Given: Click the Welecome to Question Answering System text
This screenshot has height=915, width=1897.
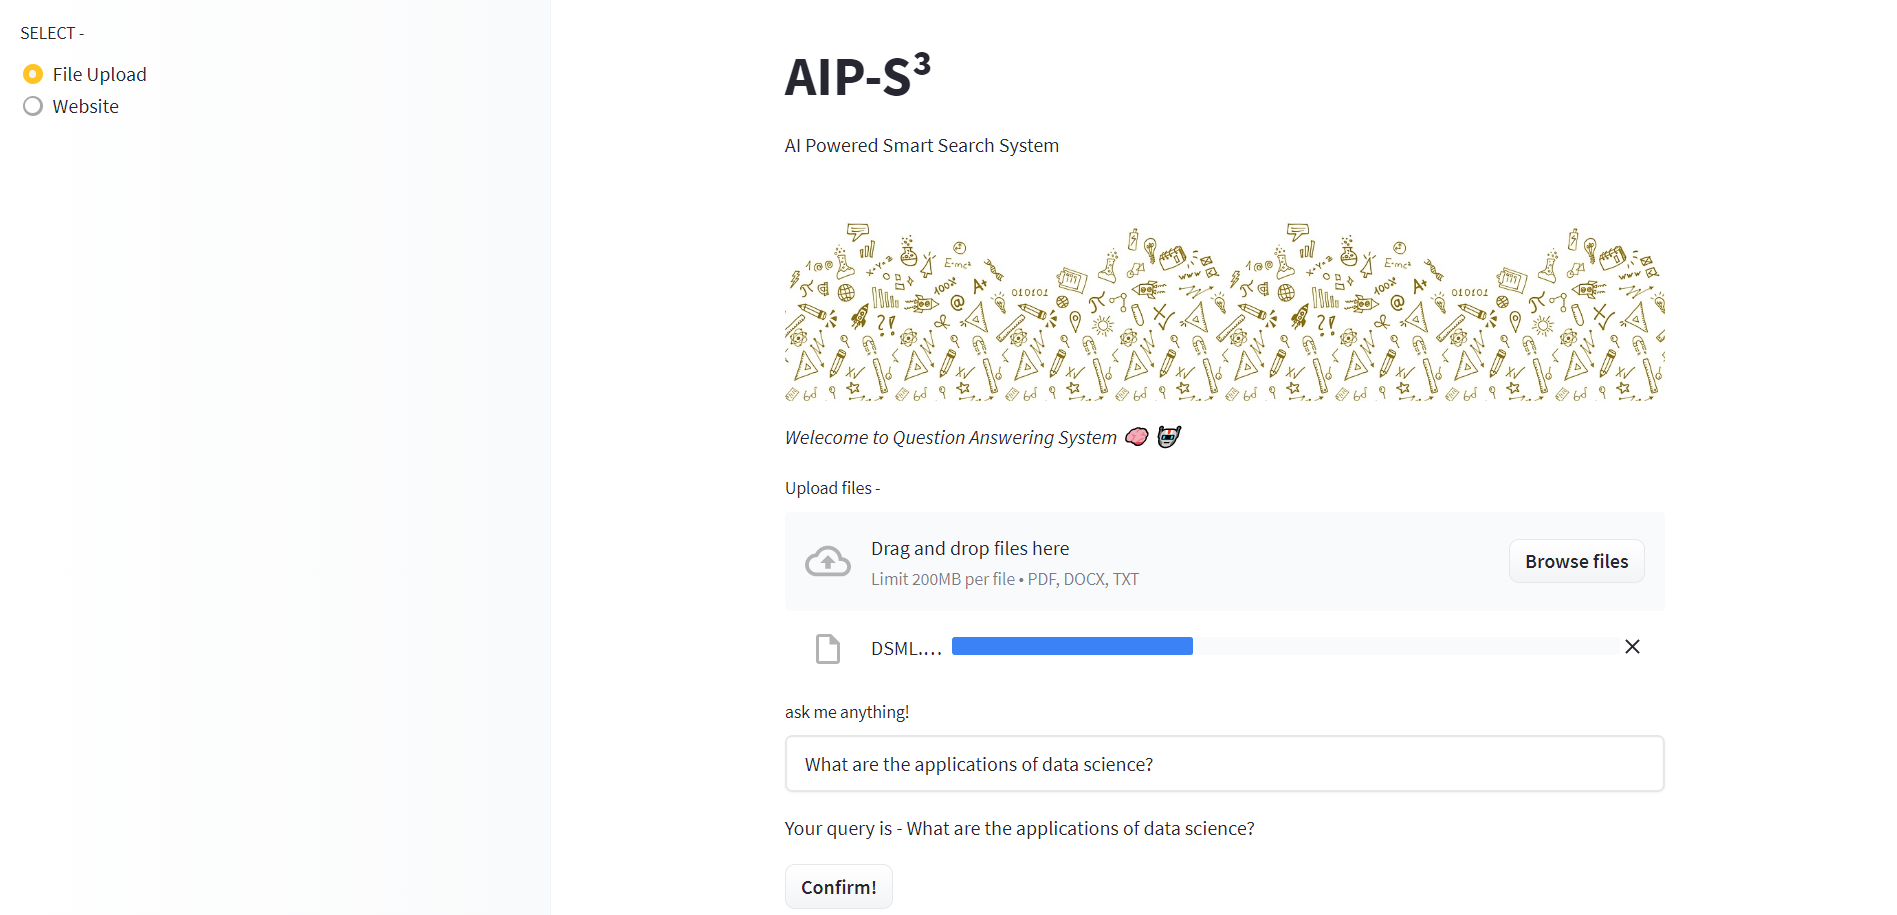Looking at the screenshot, I should 950,438.
